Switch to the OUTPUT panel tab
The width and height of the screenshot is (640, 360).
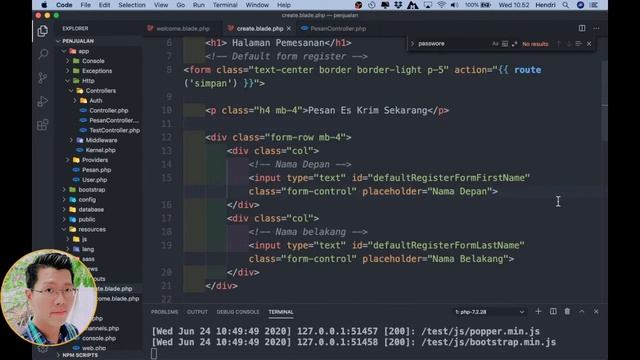197,312
